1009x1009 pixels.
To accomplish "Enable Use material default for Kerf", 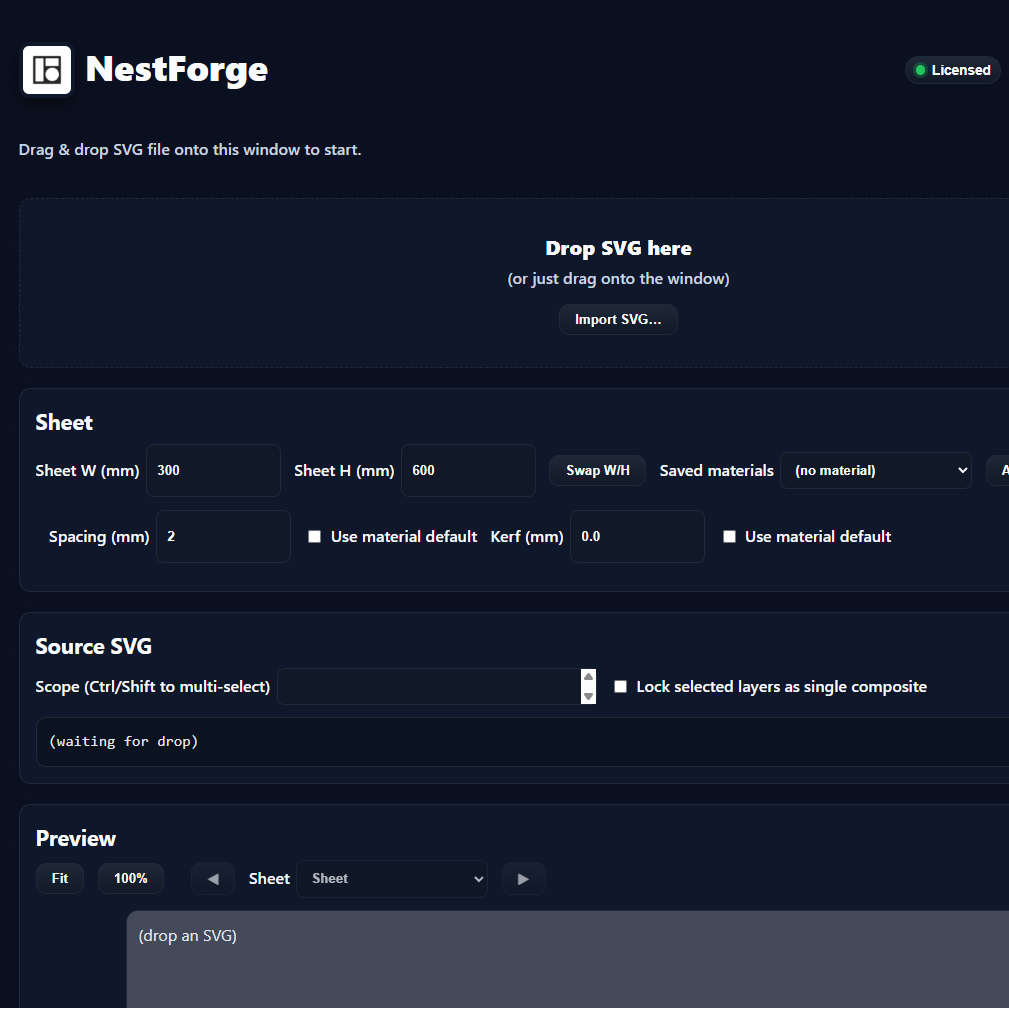I will (x=729, y=537).
